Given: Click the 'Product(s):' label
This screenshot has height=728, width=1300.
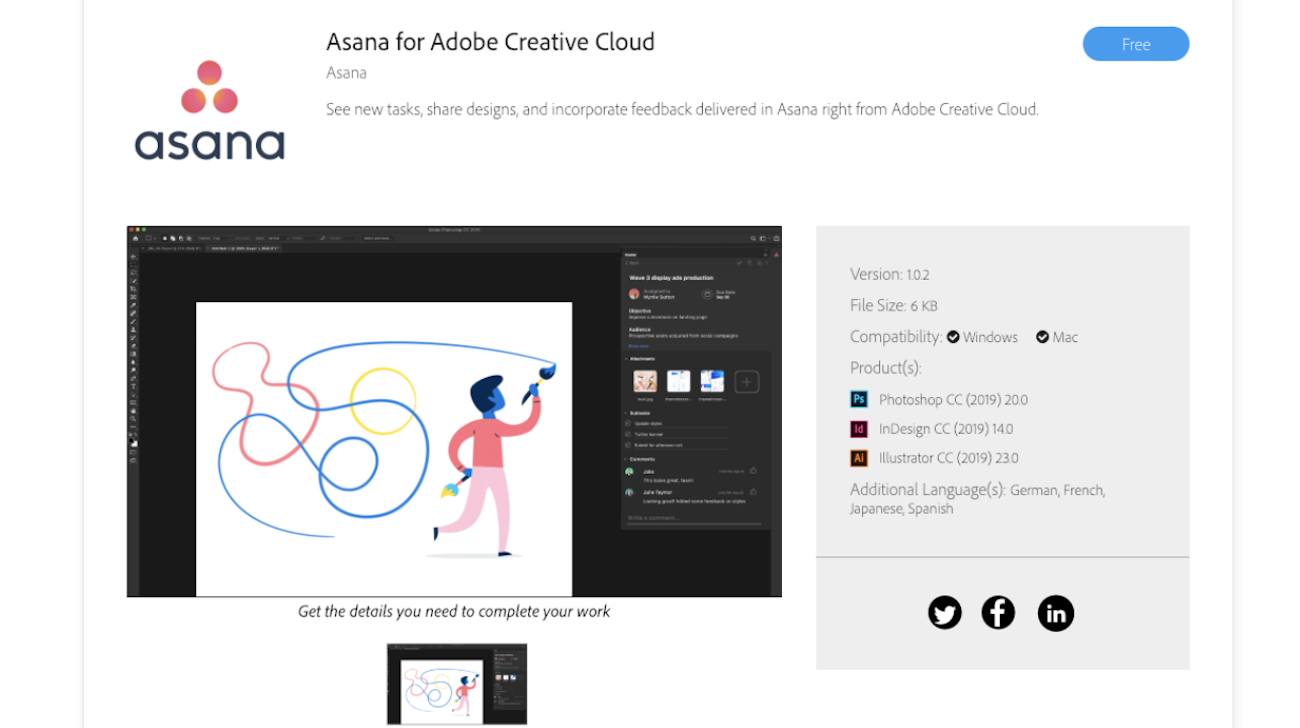Looking at the screenshot, I should click(886, 368).
